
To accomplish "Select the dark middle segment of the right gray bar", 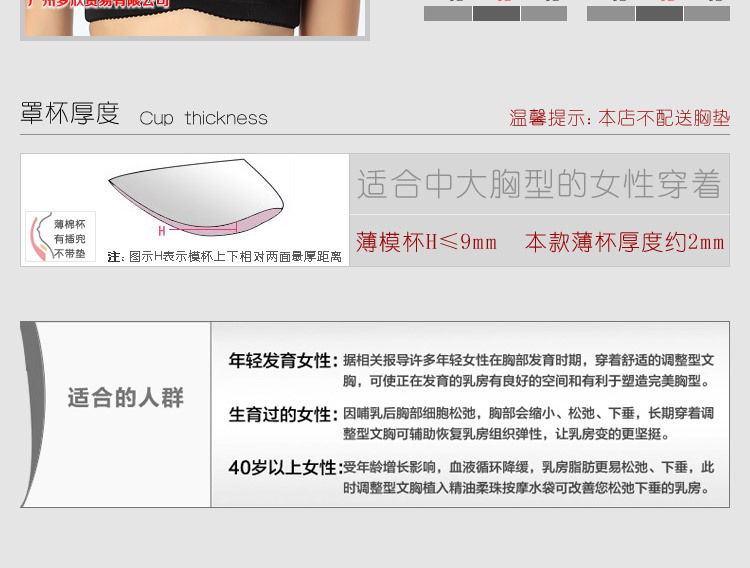I will [659, 13].
